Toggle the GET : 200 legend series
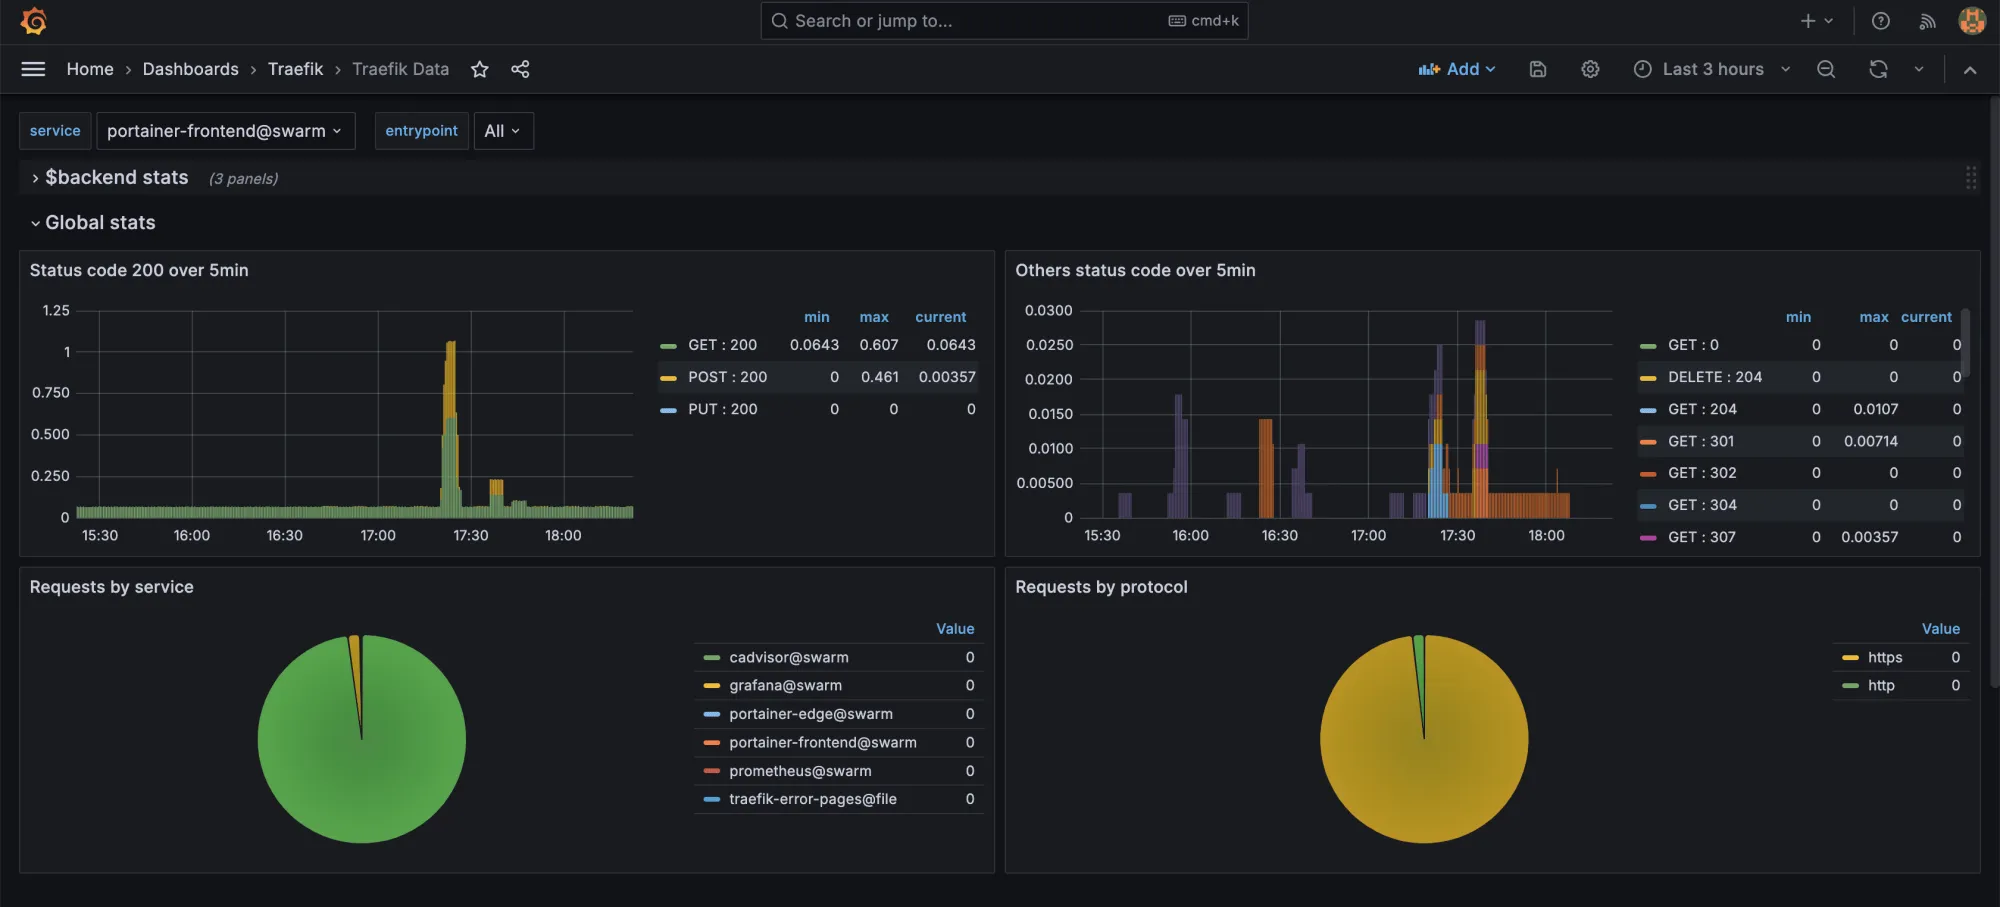 click(722, 345)
